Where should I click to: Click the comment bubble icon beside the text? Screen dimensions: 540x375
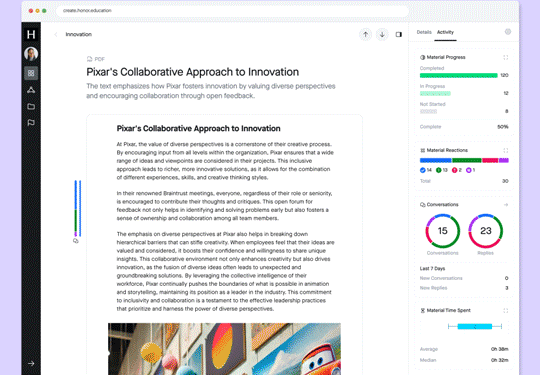coord(76,241)
